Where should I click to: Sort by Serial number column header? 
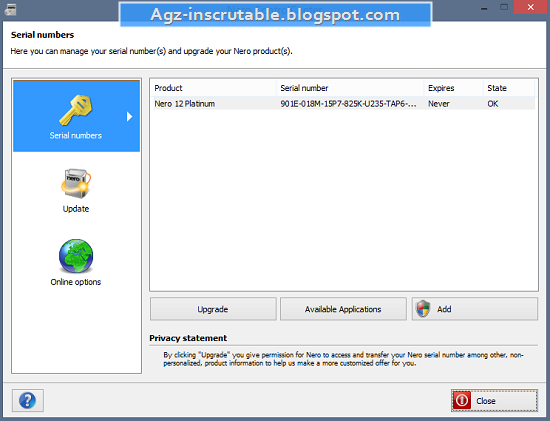(351, 88)
